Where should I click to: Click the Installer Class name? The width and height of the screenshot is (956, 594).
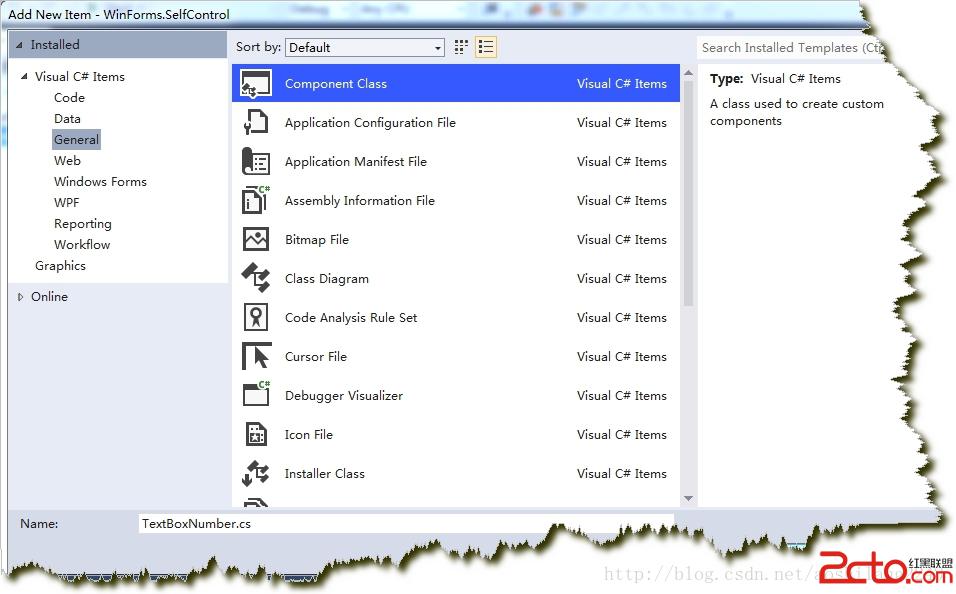pyautogui.click(x=324, y=474)
